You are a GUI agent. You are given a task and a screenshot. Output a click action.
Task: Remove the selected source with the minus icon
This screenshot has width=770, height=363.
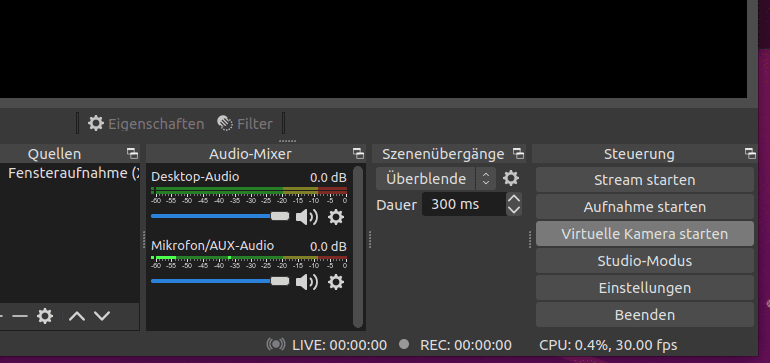click(x=20, y=316)
